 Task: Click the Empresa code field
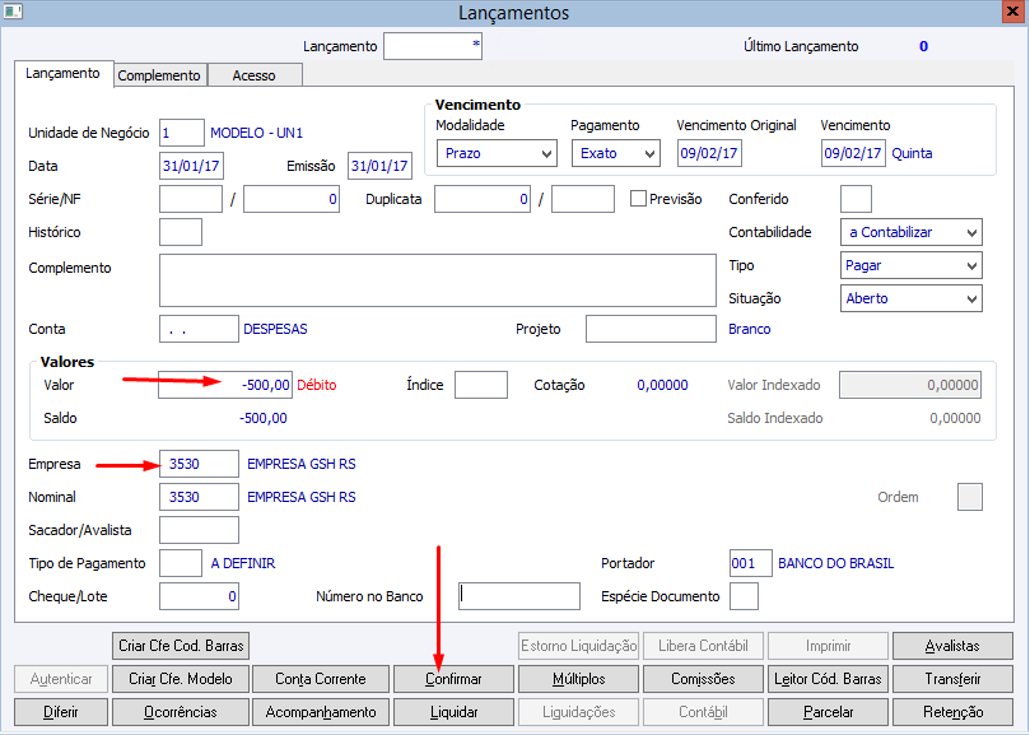199,464
